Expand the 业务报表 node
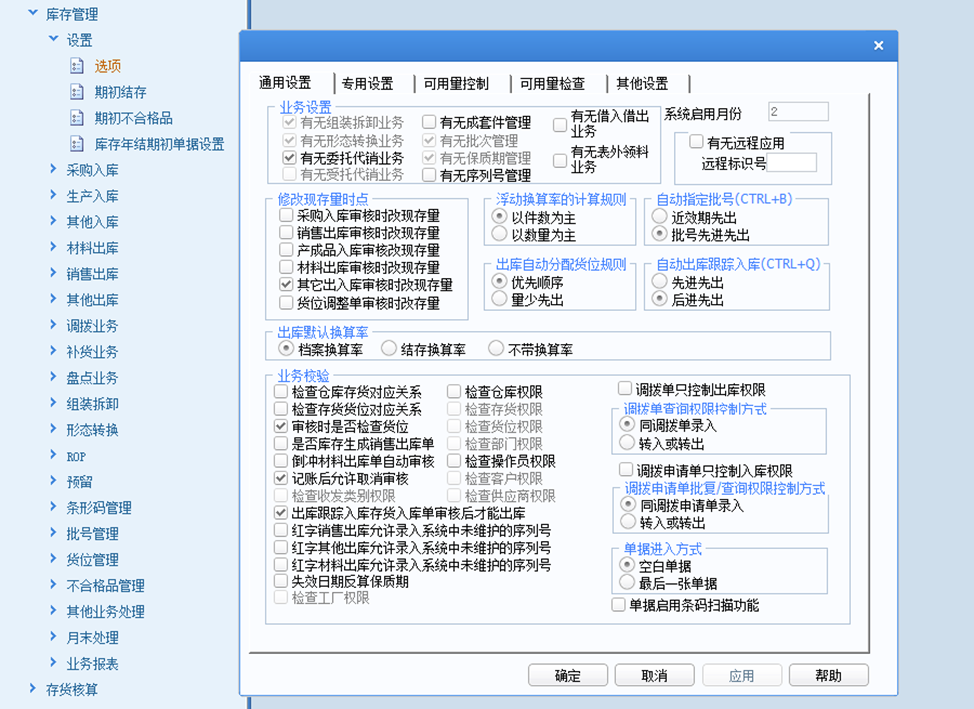974x709 pixels. (53, 662)
